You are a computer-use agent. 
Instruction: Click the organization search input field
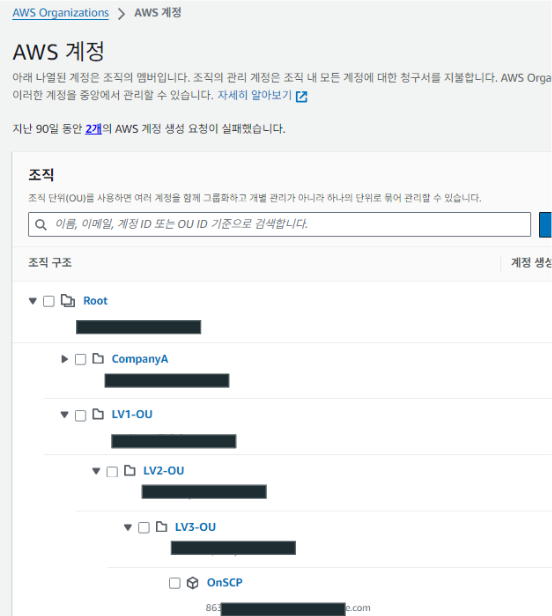pyautogui.click(x=279, y=224)
